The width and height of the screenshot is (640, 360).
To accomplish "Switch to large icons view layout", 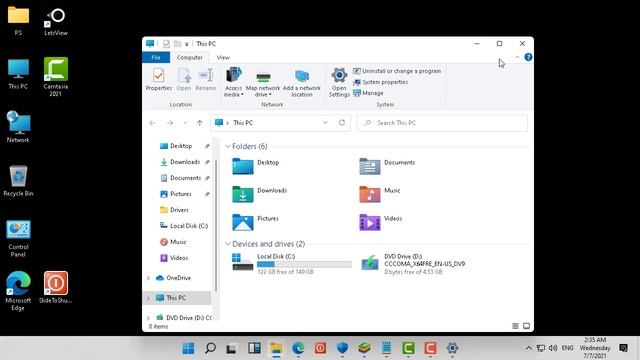I will tap(527, 326).
